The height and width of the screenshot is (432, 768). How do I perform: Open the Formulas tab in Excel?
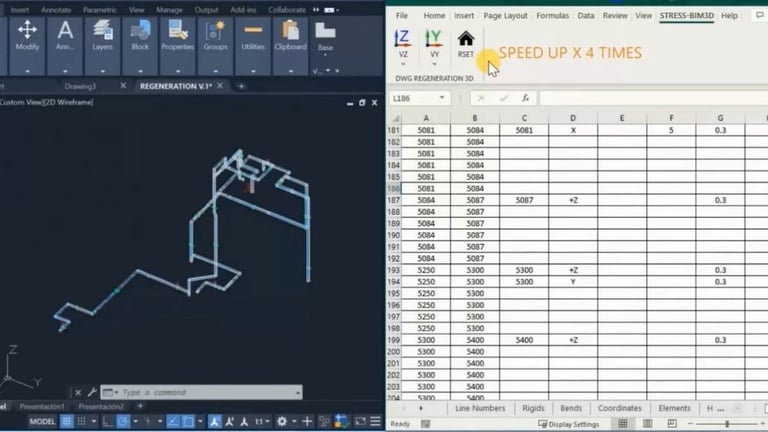[x=552, y=16]
